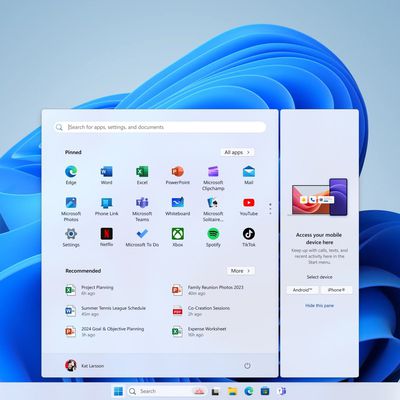The width and height of the screenshot is (400, 400).
Task: Open the Phone Link app
Action: pyautogui.click(x=106, y=206)
